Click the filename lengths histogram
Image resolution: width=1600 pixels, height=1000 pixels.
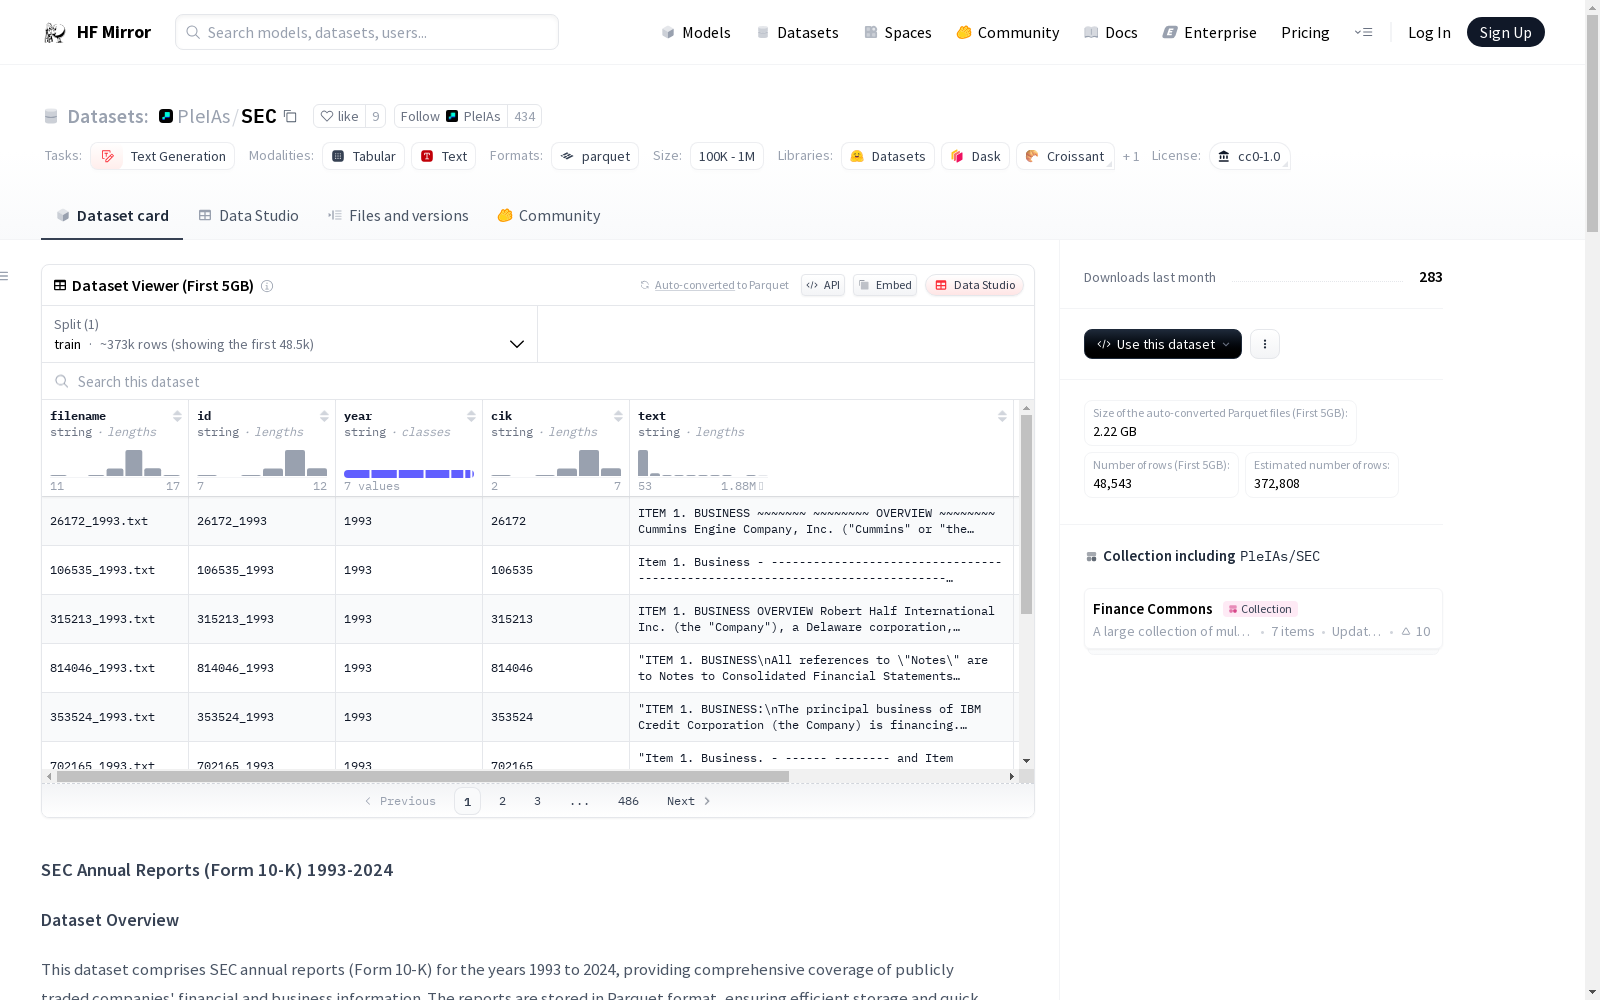point(115,462)
